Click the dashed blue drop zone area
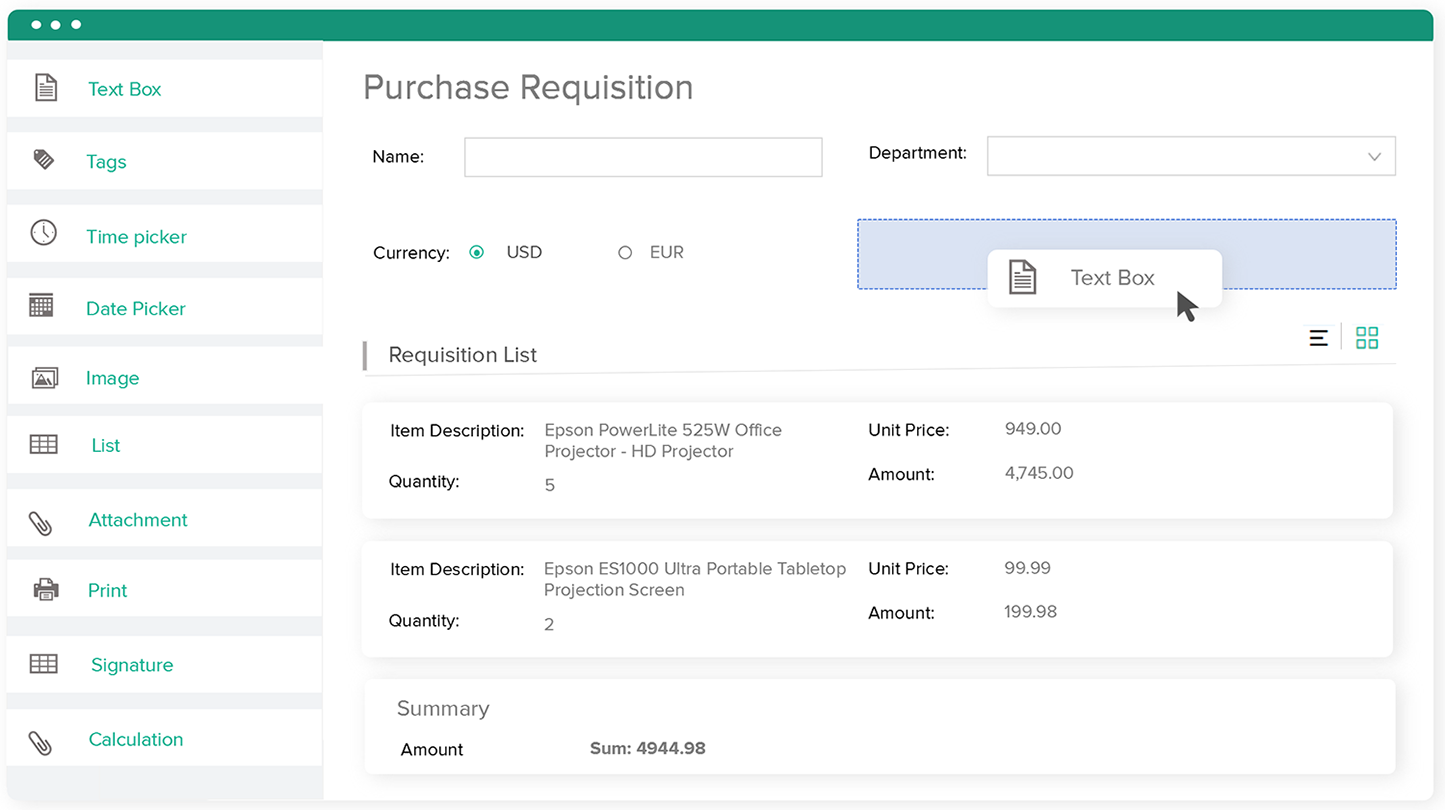The image size is (1445, 810). tap(920, 254)
